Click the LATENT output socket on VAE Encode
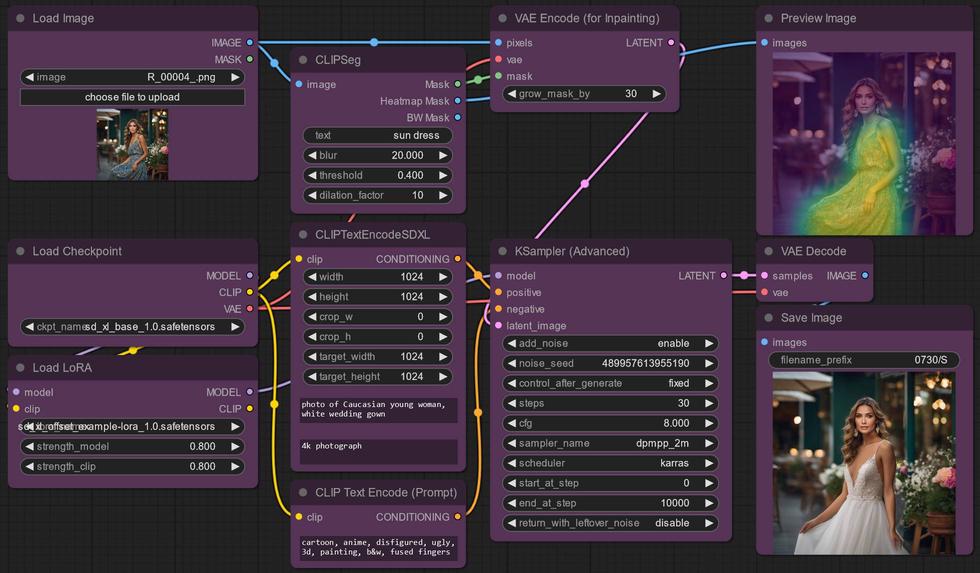The width and height of the screenshot is (980, 573). click(671, 42)
